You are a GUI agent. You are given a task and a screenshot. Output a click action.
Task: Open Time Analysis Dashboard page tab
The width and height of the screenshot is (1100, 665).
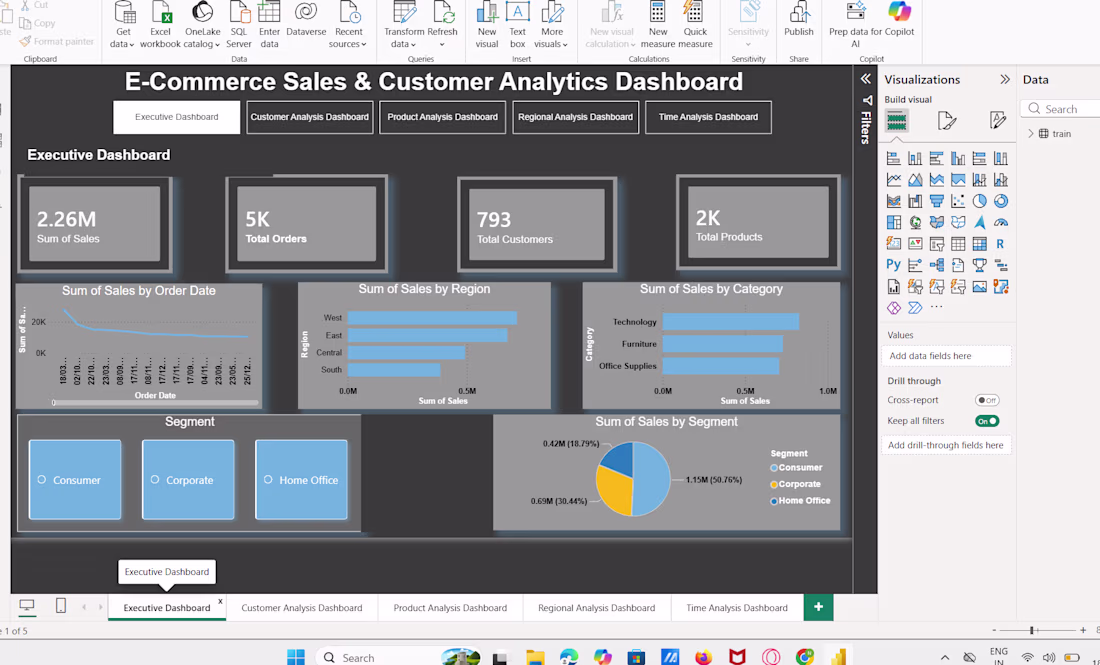click(x=737, y=607)
